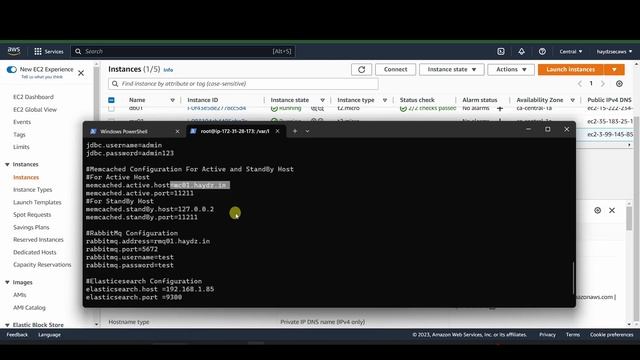
Task: Go to previous page arrow
Action: click(580, 84)
